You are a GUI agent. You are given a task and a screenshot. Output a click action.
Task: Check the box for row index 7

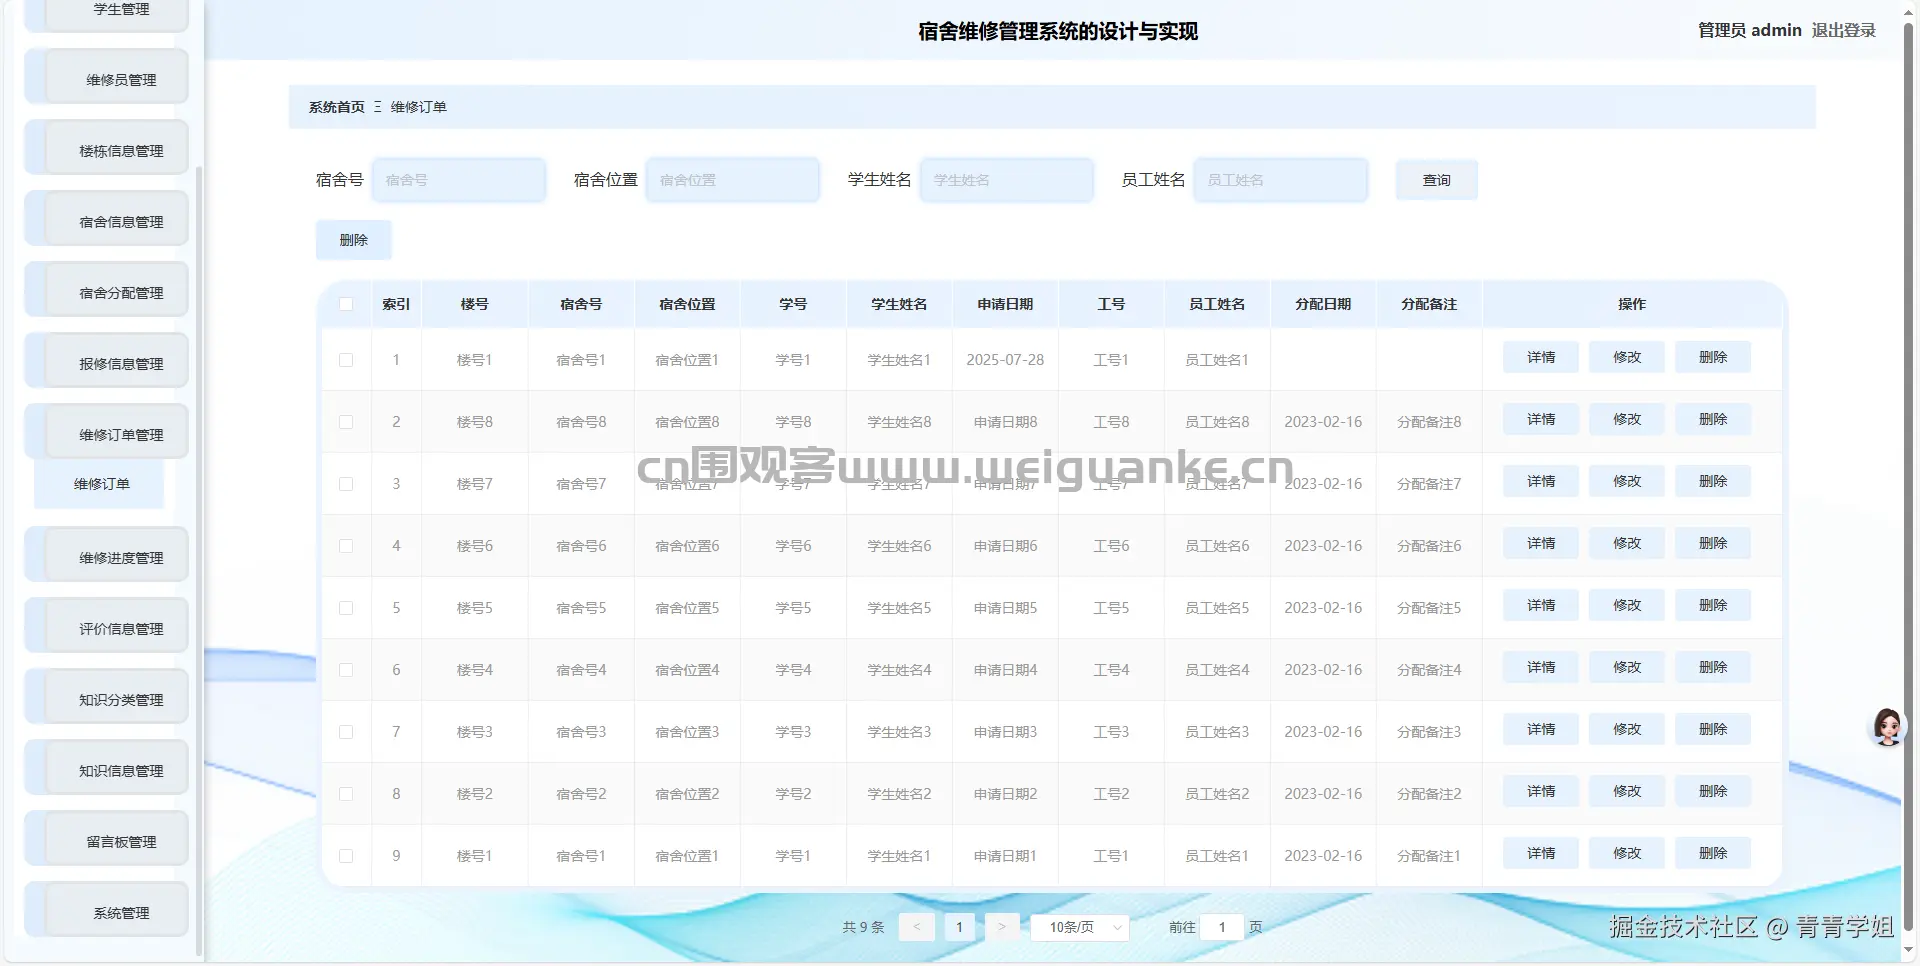click(x=346, y=732)
